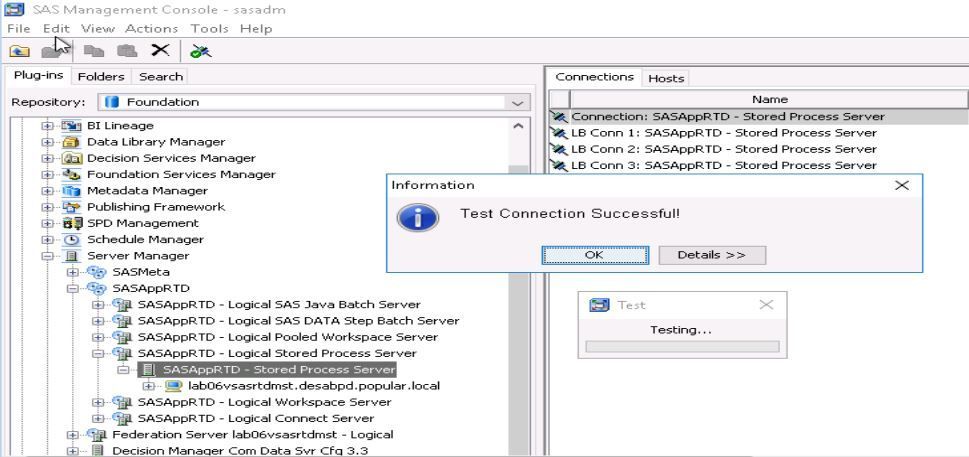Open the Edit menu

tap(56, 28)
